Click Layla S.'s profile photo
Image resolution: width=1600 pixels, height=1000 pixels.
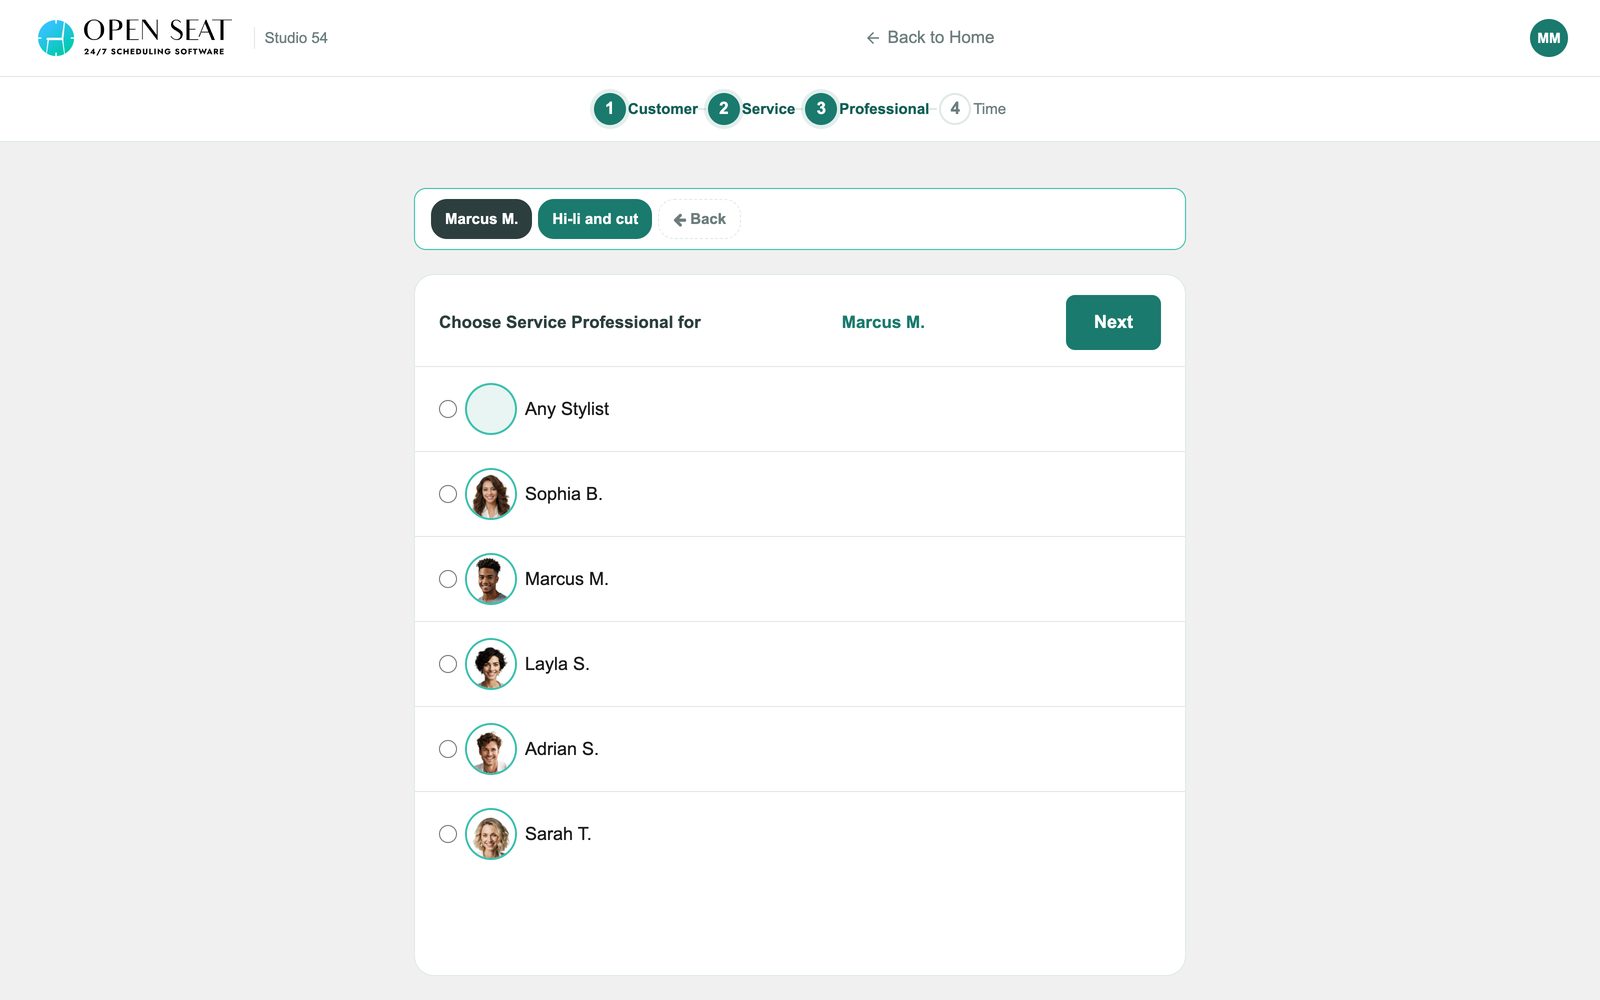coord(491,664)
